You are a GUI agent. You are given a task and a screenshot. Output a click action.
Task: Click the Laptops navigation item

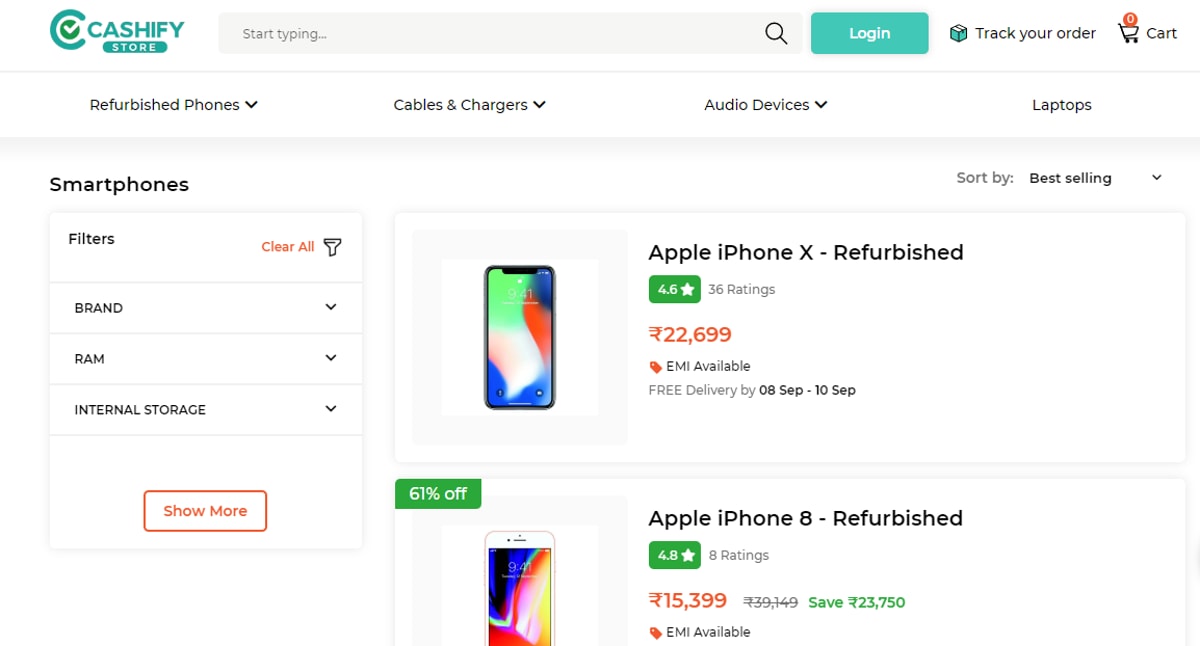[x=1061, y=104]
